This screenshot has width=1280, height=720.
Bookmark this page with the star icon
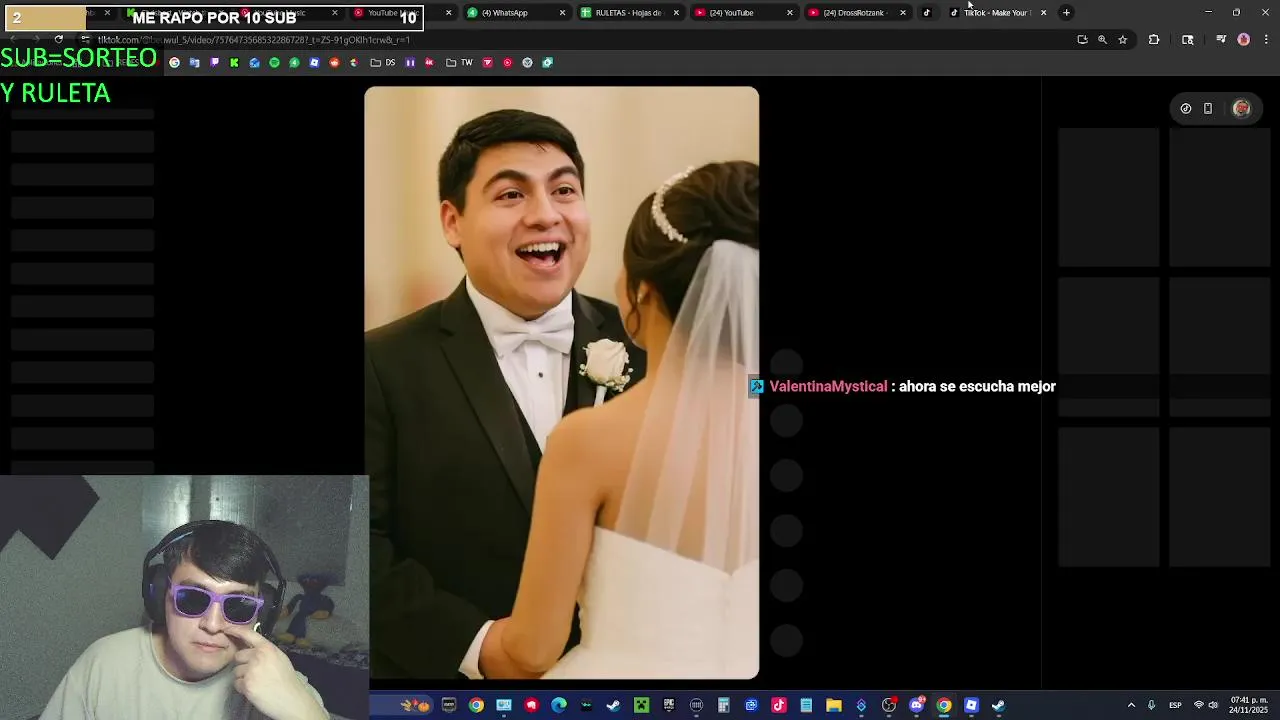[1123, 40]
